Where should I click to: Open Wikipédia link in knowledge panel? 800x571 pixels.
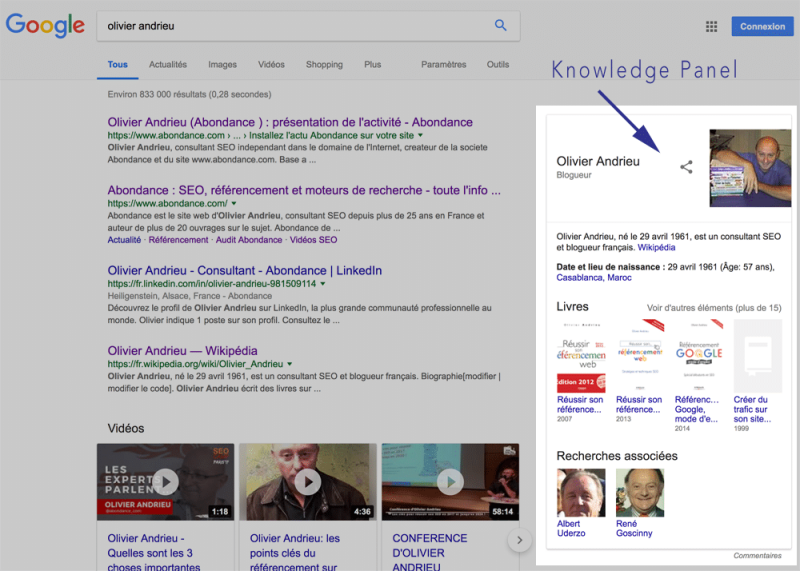tap(656, 247)
